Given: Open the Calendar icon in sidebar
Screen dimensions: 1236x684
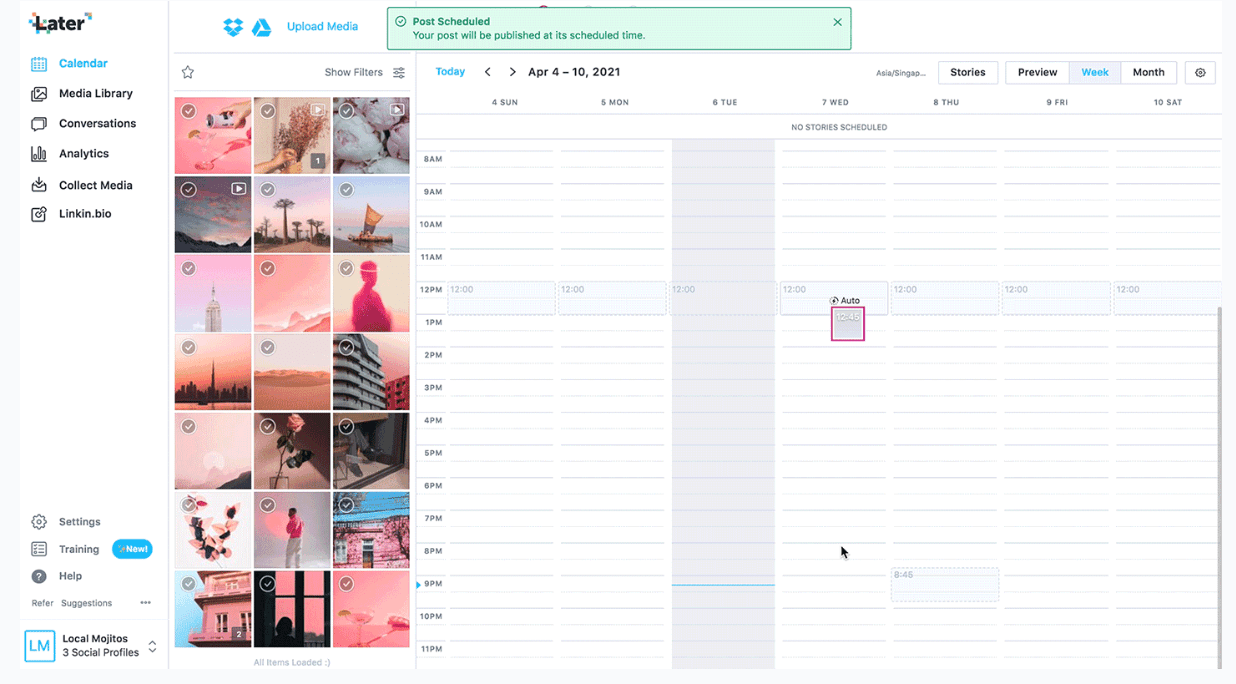Looking at the screenshot, I should tap(39, 64).
